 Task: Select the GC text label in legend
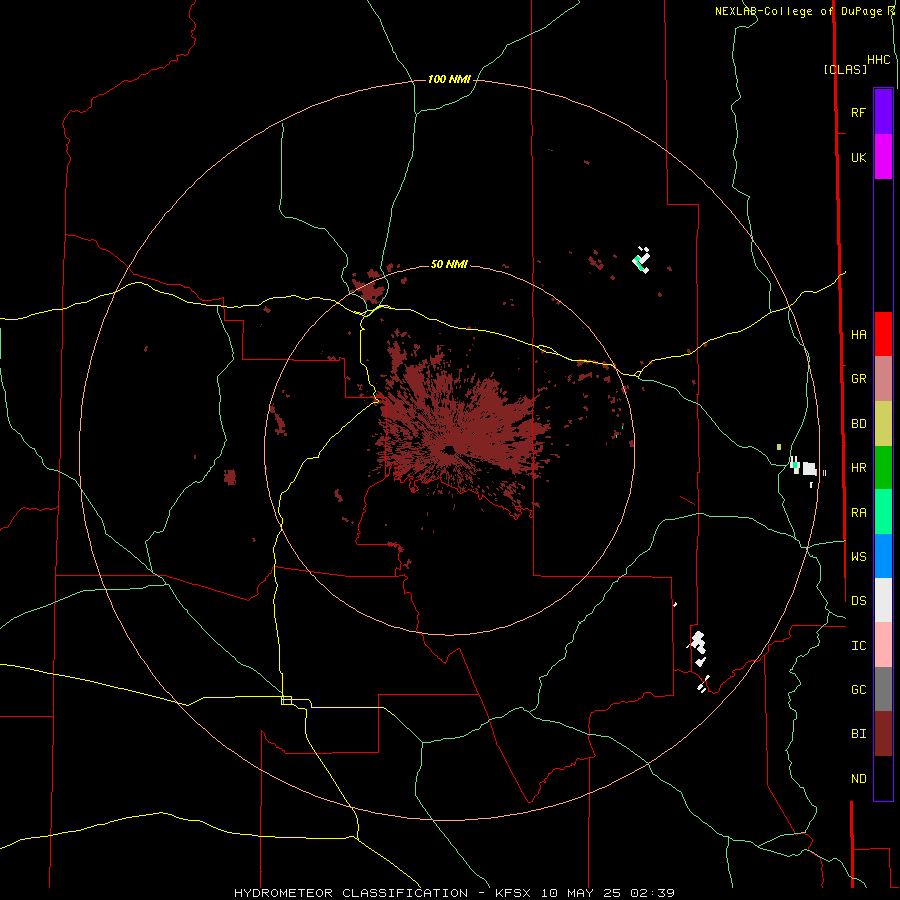coord(858,690)
